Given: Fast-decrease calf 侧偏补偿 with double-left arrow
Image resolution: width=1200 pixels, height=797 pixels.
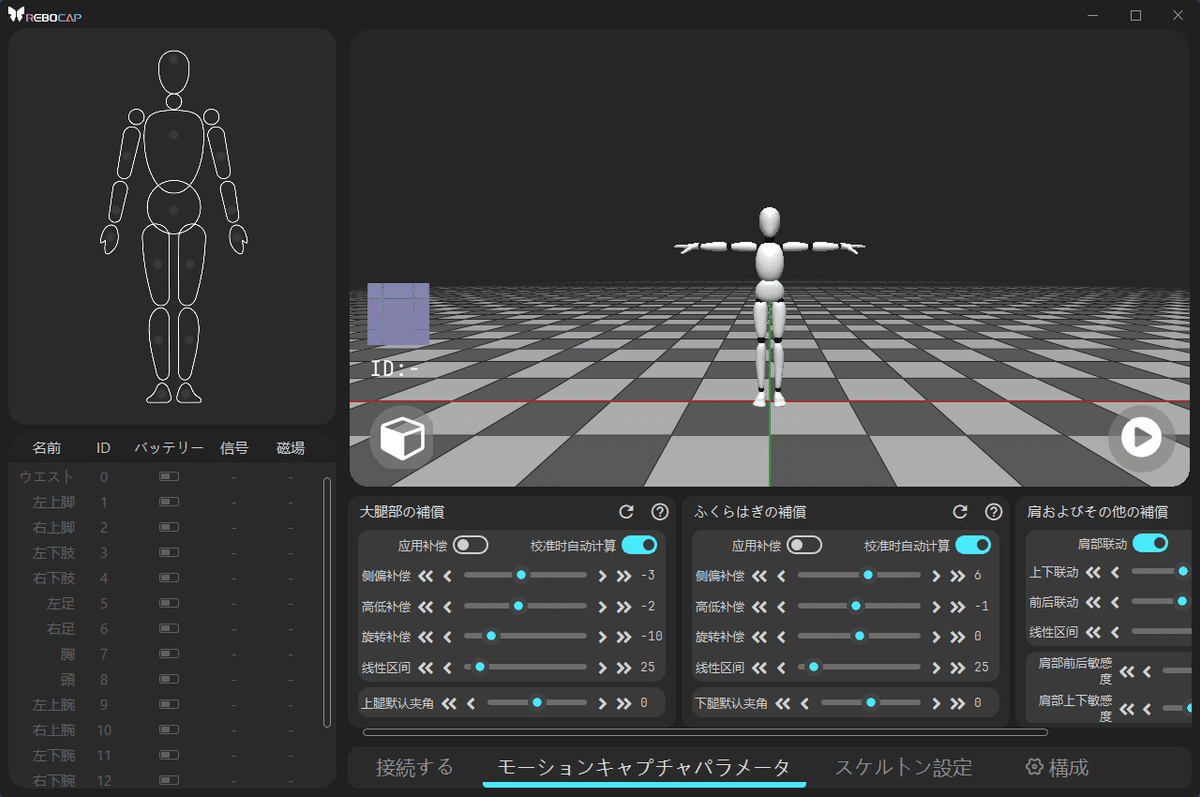Looking at the screenshot, I should click(761, 575).
